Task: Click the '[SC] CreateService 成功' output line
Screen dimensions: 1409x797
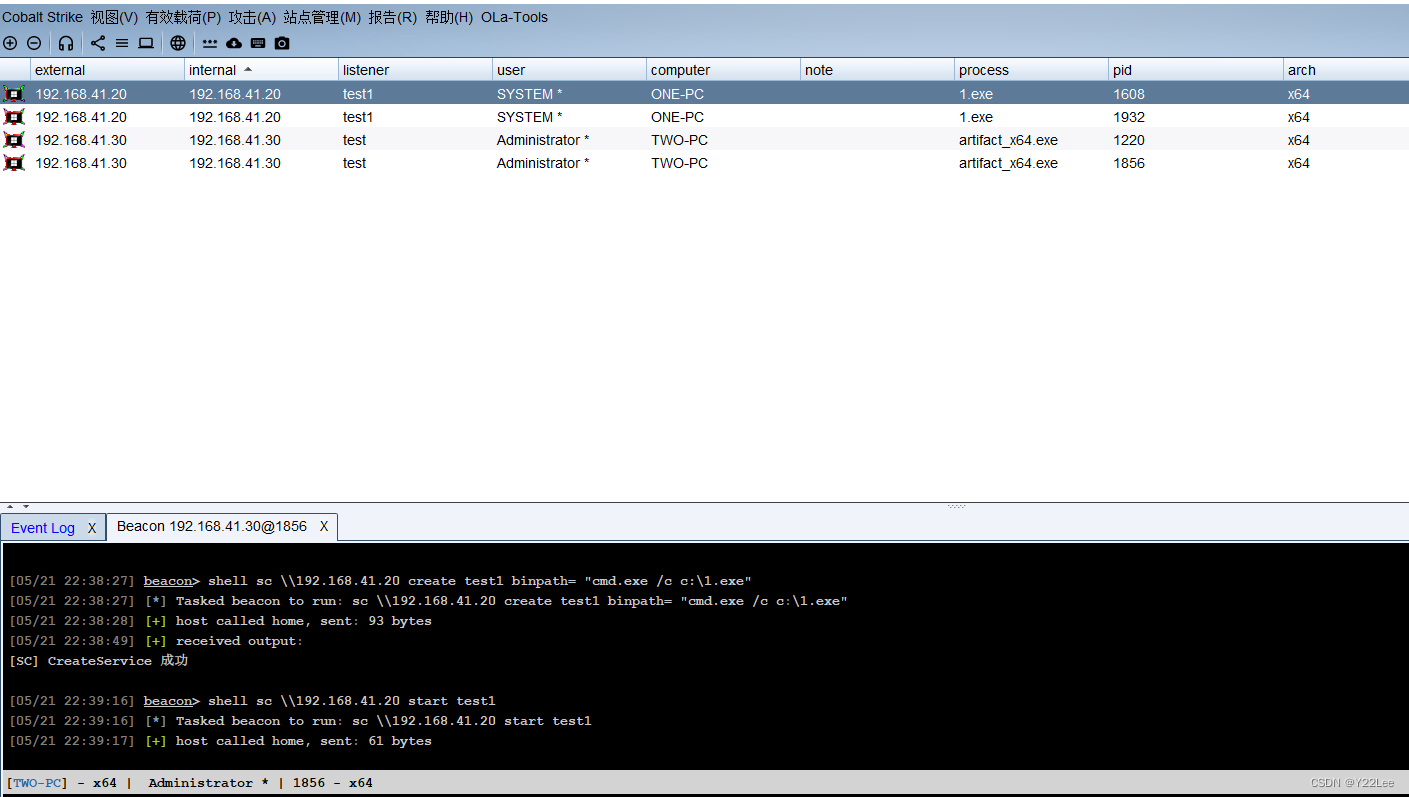Action: pyautogui.click(x=98, y=661)
